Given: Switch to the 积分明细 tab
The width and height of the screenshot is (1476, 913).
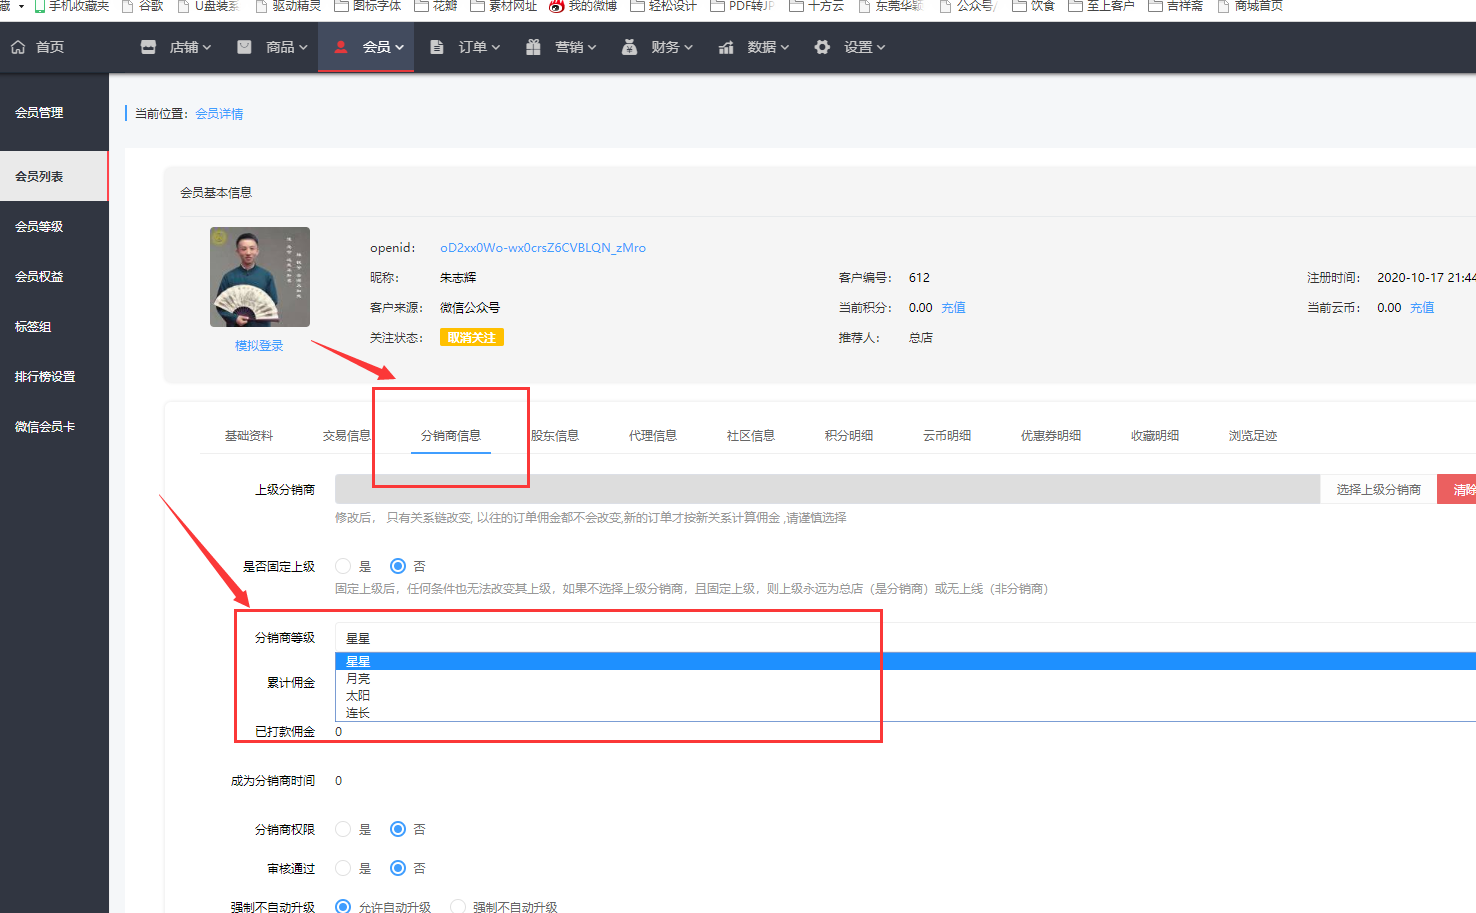Looking at the screenshot, I should (849, 435).
